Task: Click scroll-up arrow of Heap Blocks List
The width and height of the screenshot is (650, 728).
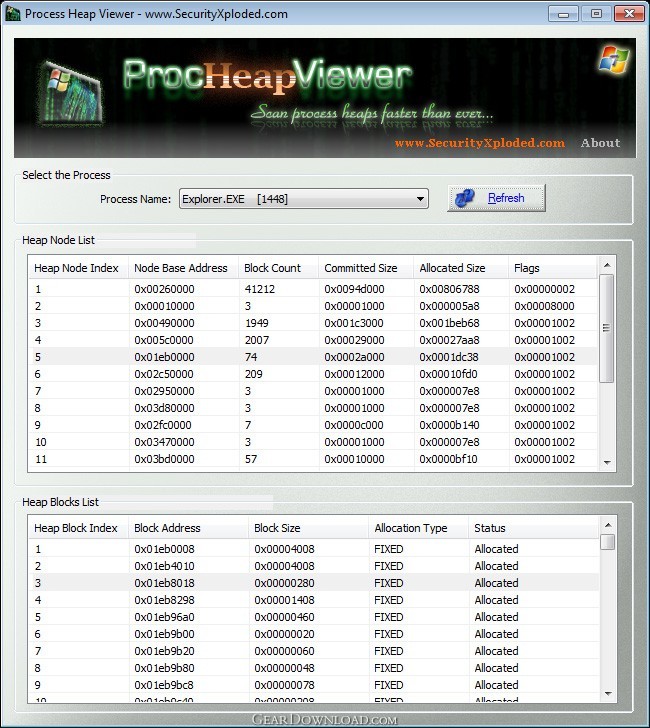Action: tap(608, 525)
